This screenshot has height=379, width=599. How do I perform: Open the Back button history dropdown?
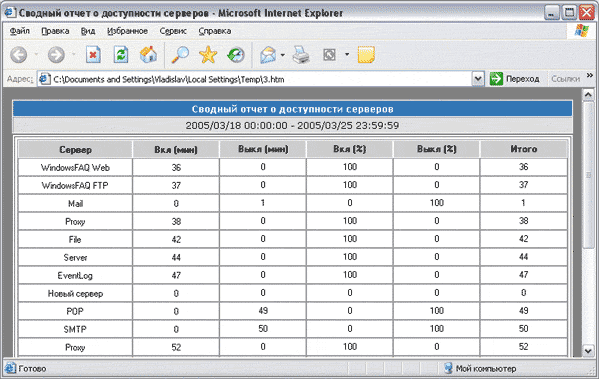pos(36,55)
